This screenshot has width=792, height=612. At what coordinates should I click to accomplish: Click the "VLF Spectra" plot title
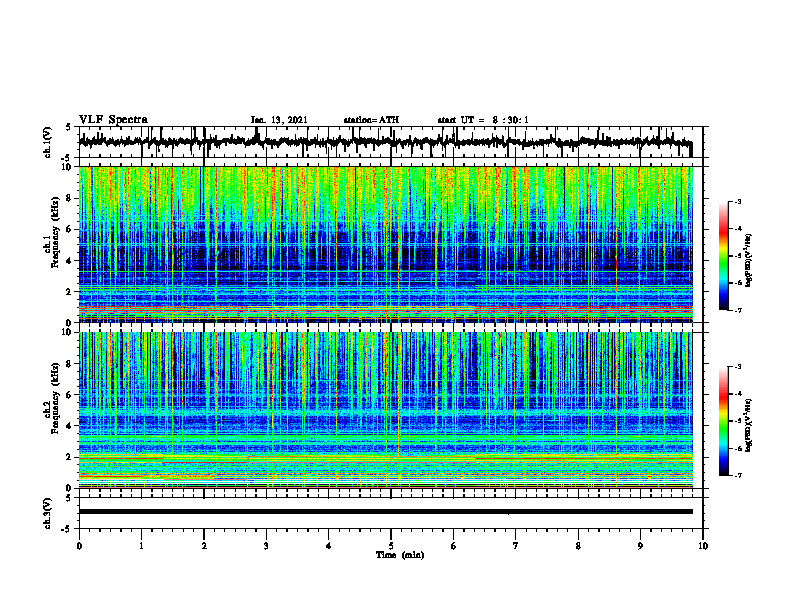[x=113, y=120]
